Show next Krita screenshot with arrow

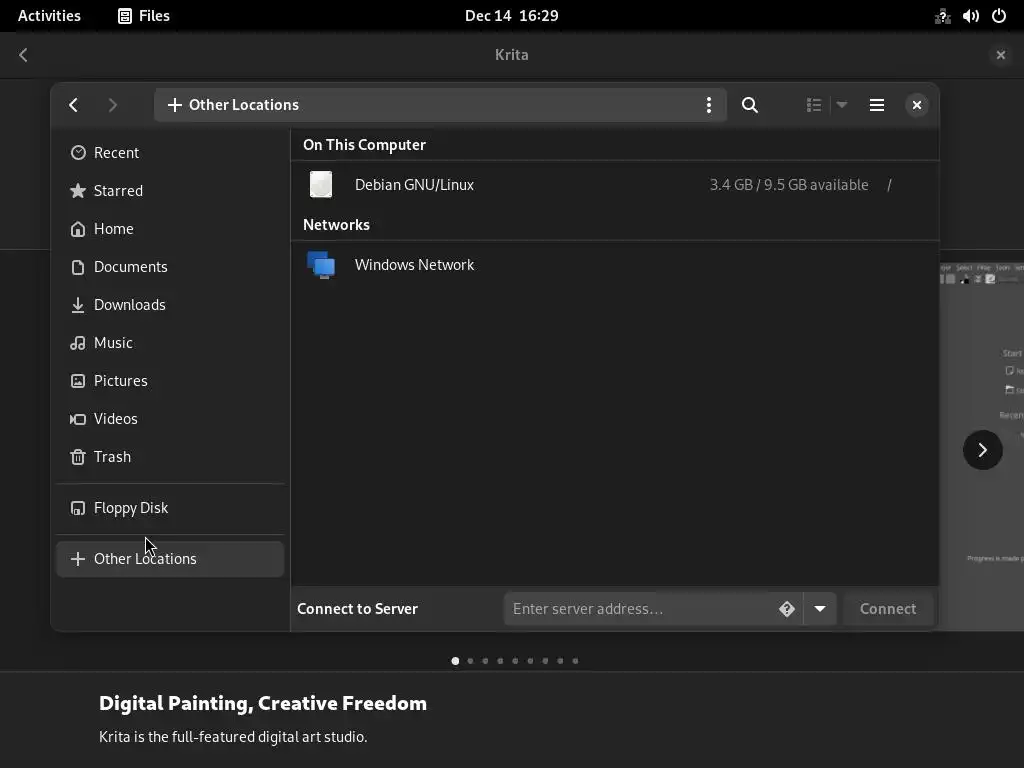982,450
